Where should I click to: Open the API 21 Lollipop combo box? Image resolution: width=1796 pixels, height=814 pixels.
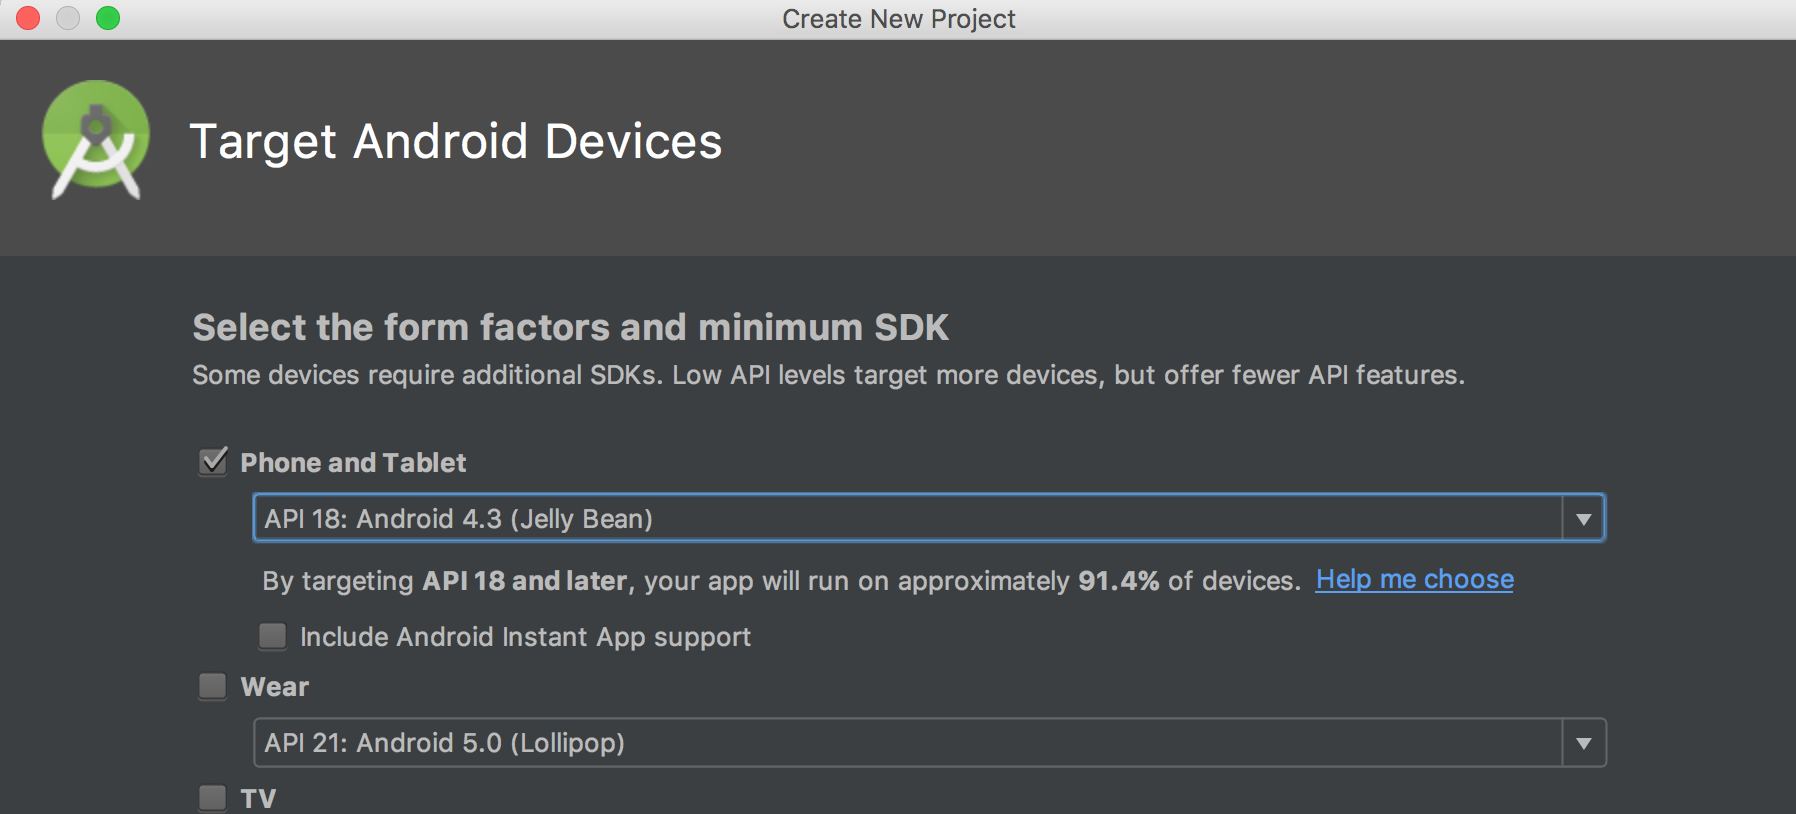point(906,743)
